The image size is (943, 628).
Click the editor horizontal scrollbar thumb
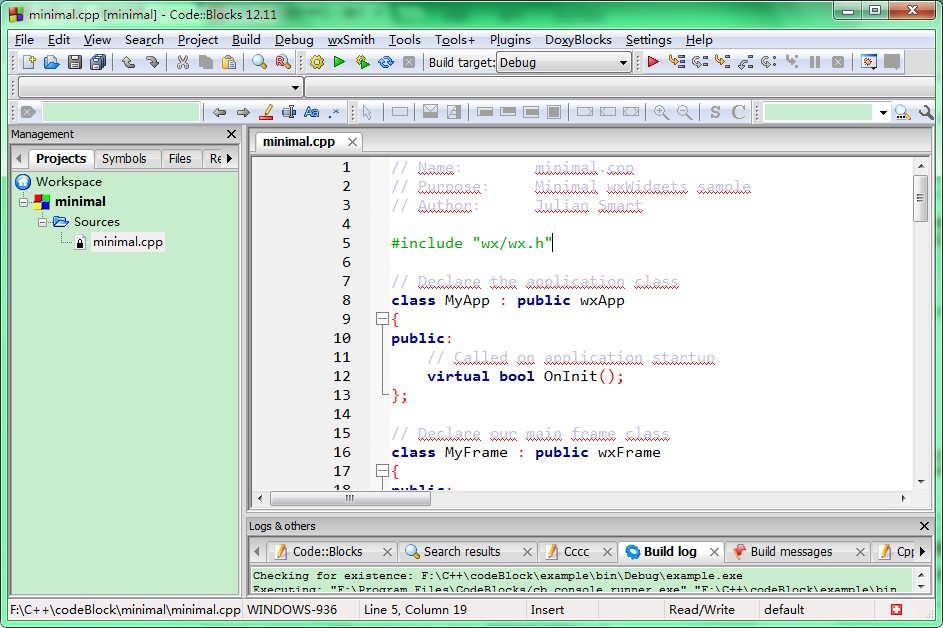350,498
